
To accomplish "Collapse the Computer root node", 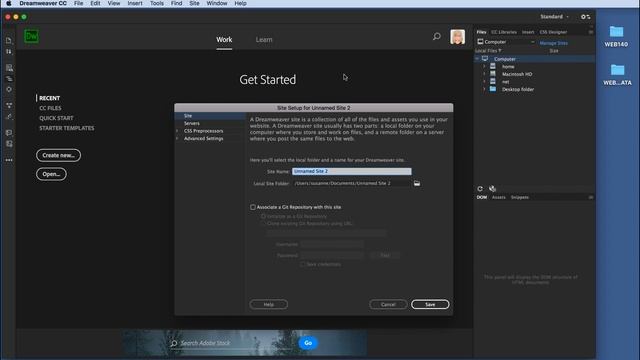I will pos(477,59).
